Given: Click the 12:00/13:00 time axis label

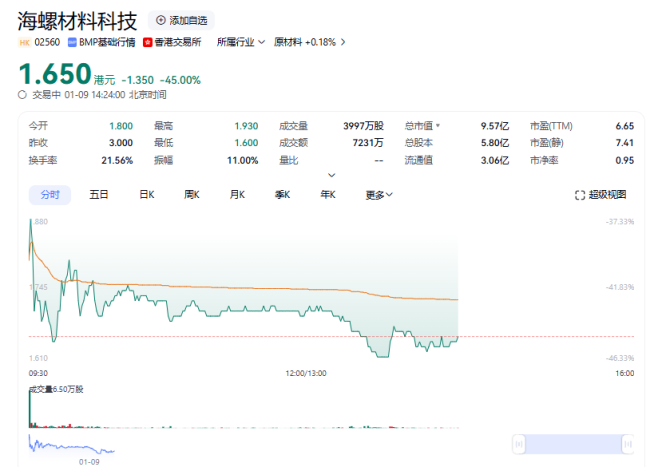Looking at the screenshot, I should (306, 373).
